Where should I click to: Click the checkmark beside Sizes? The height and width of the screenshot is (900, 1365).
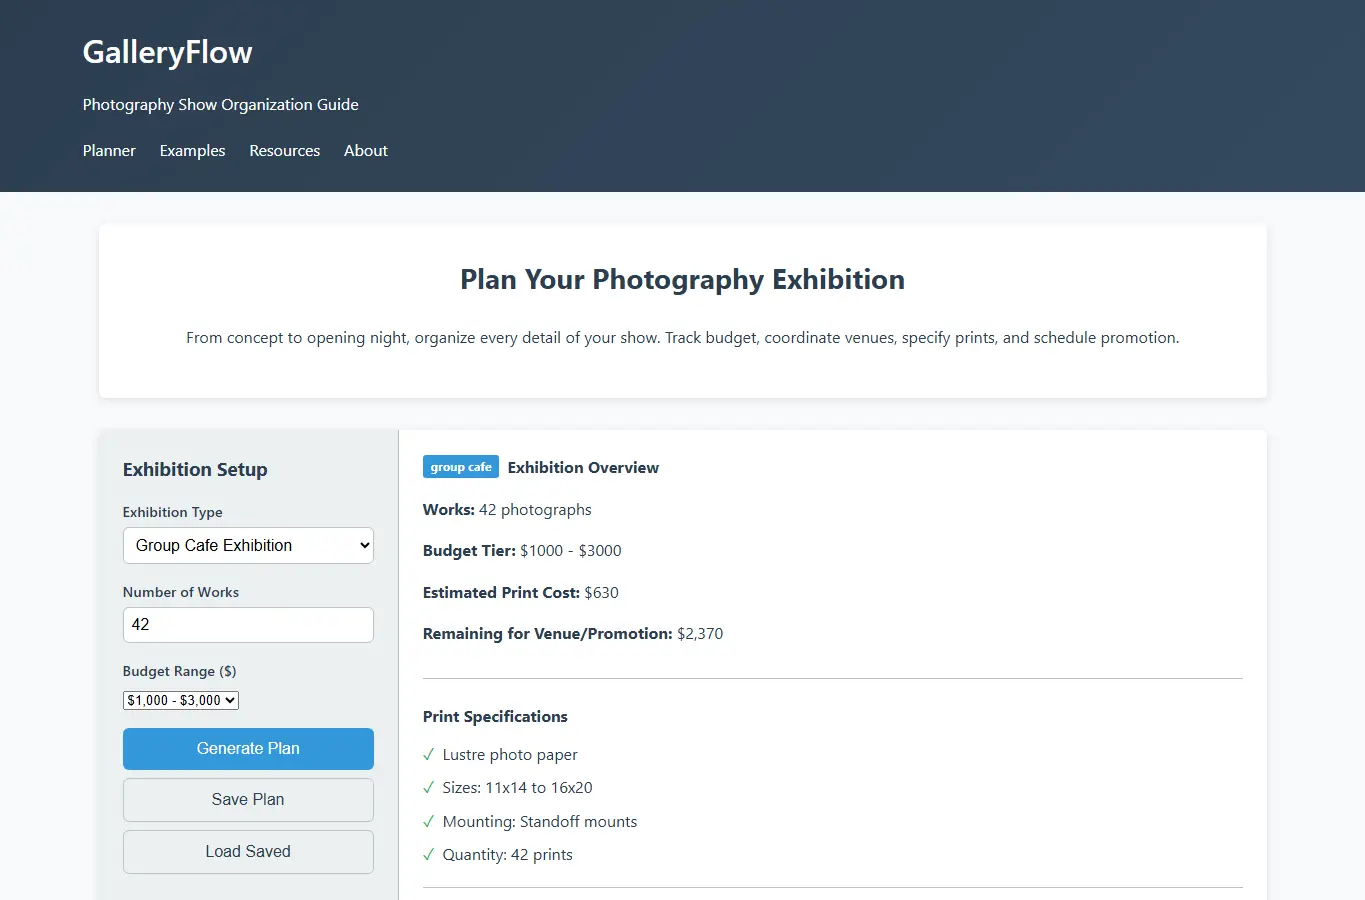coord(429,788)
